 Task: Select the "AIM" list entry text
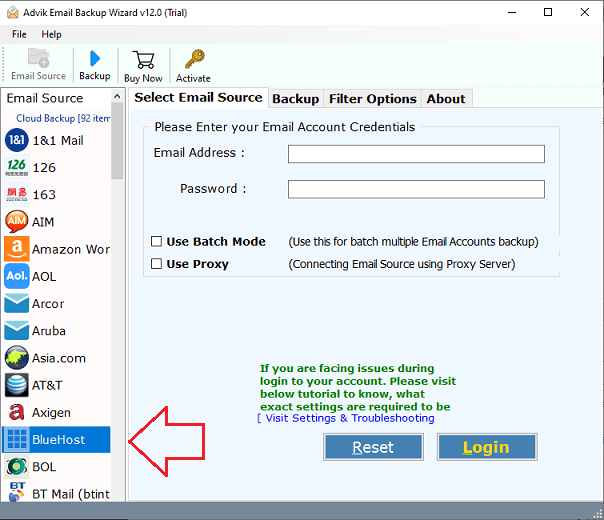(43, 222)
